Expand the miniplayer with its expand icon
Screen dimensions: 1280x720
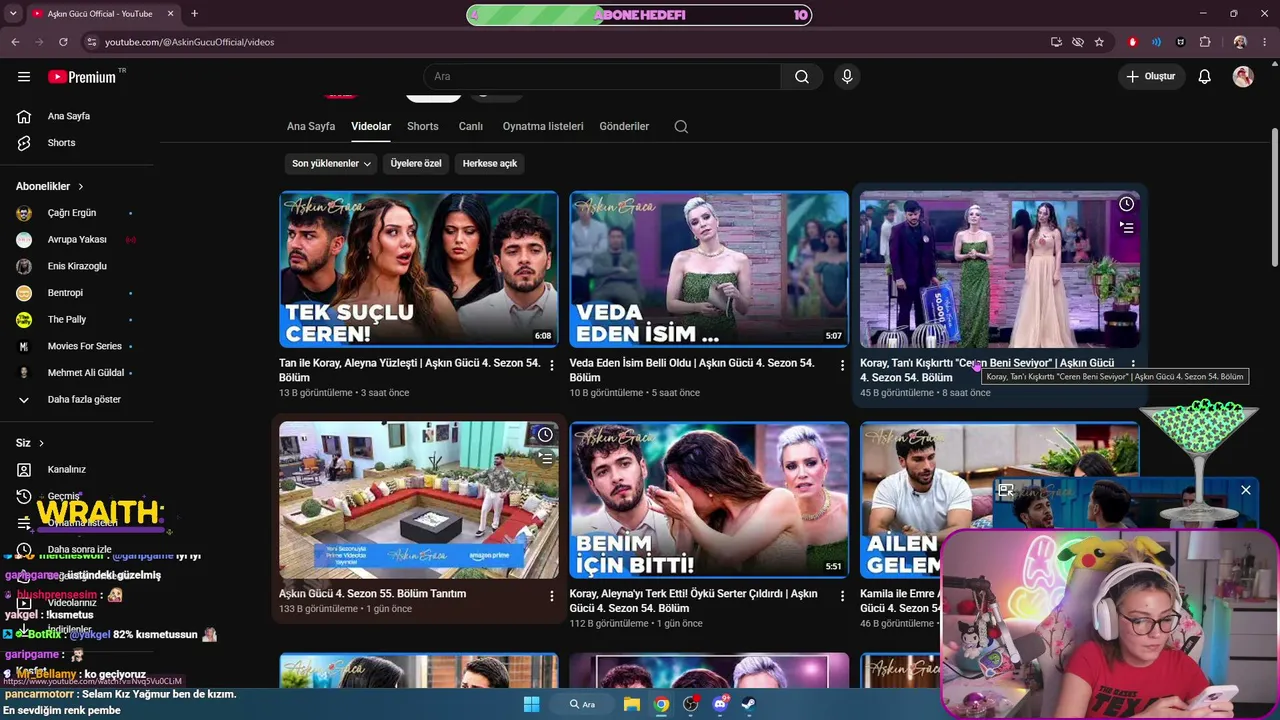[1006, 490]
